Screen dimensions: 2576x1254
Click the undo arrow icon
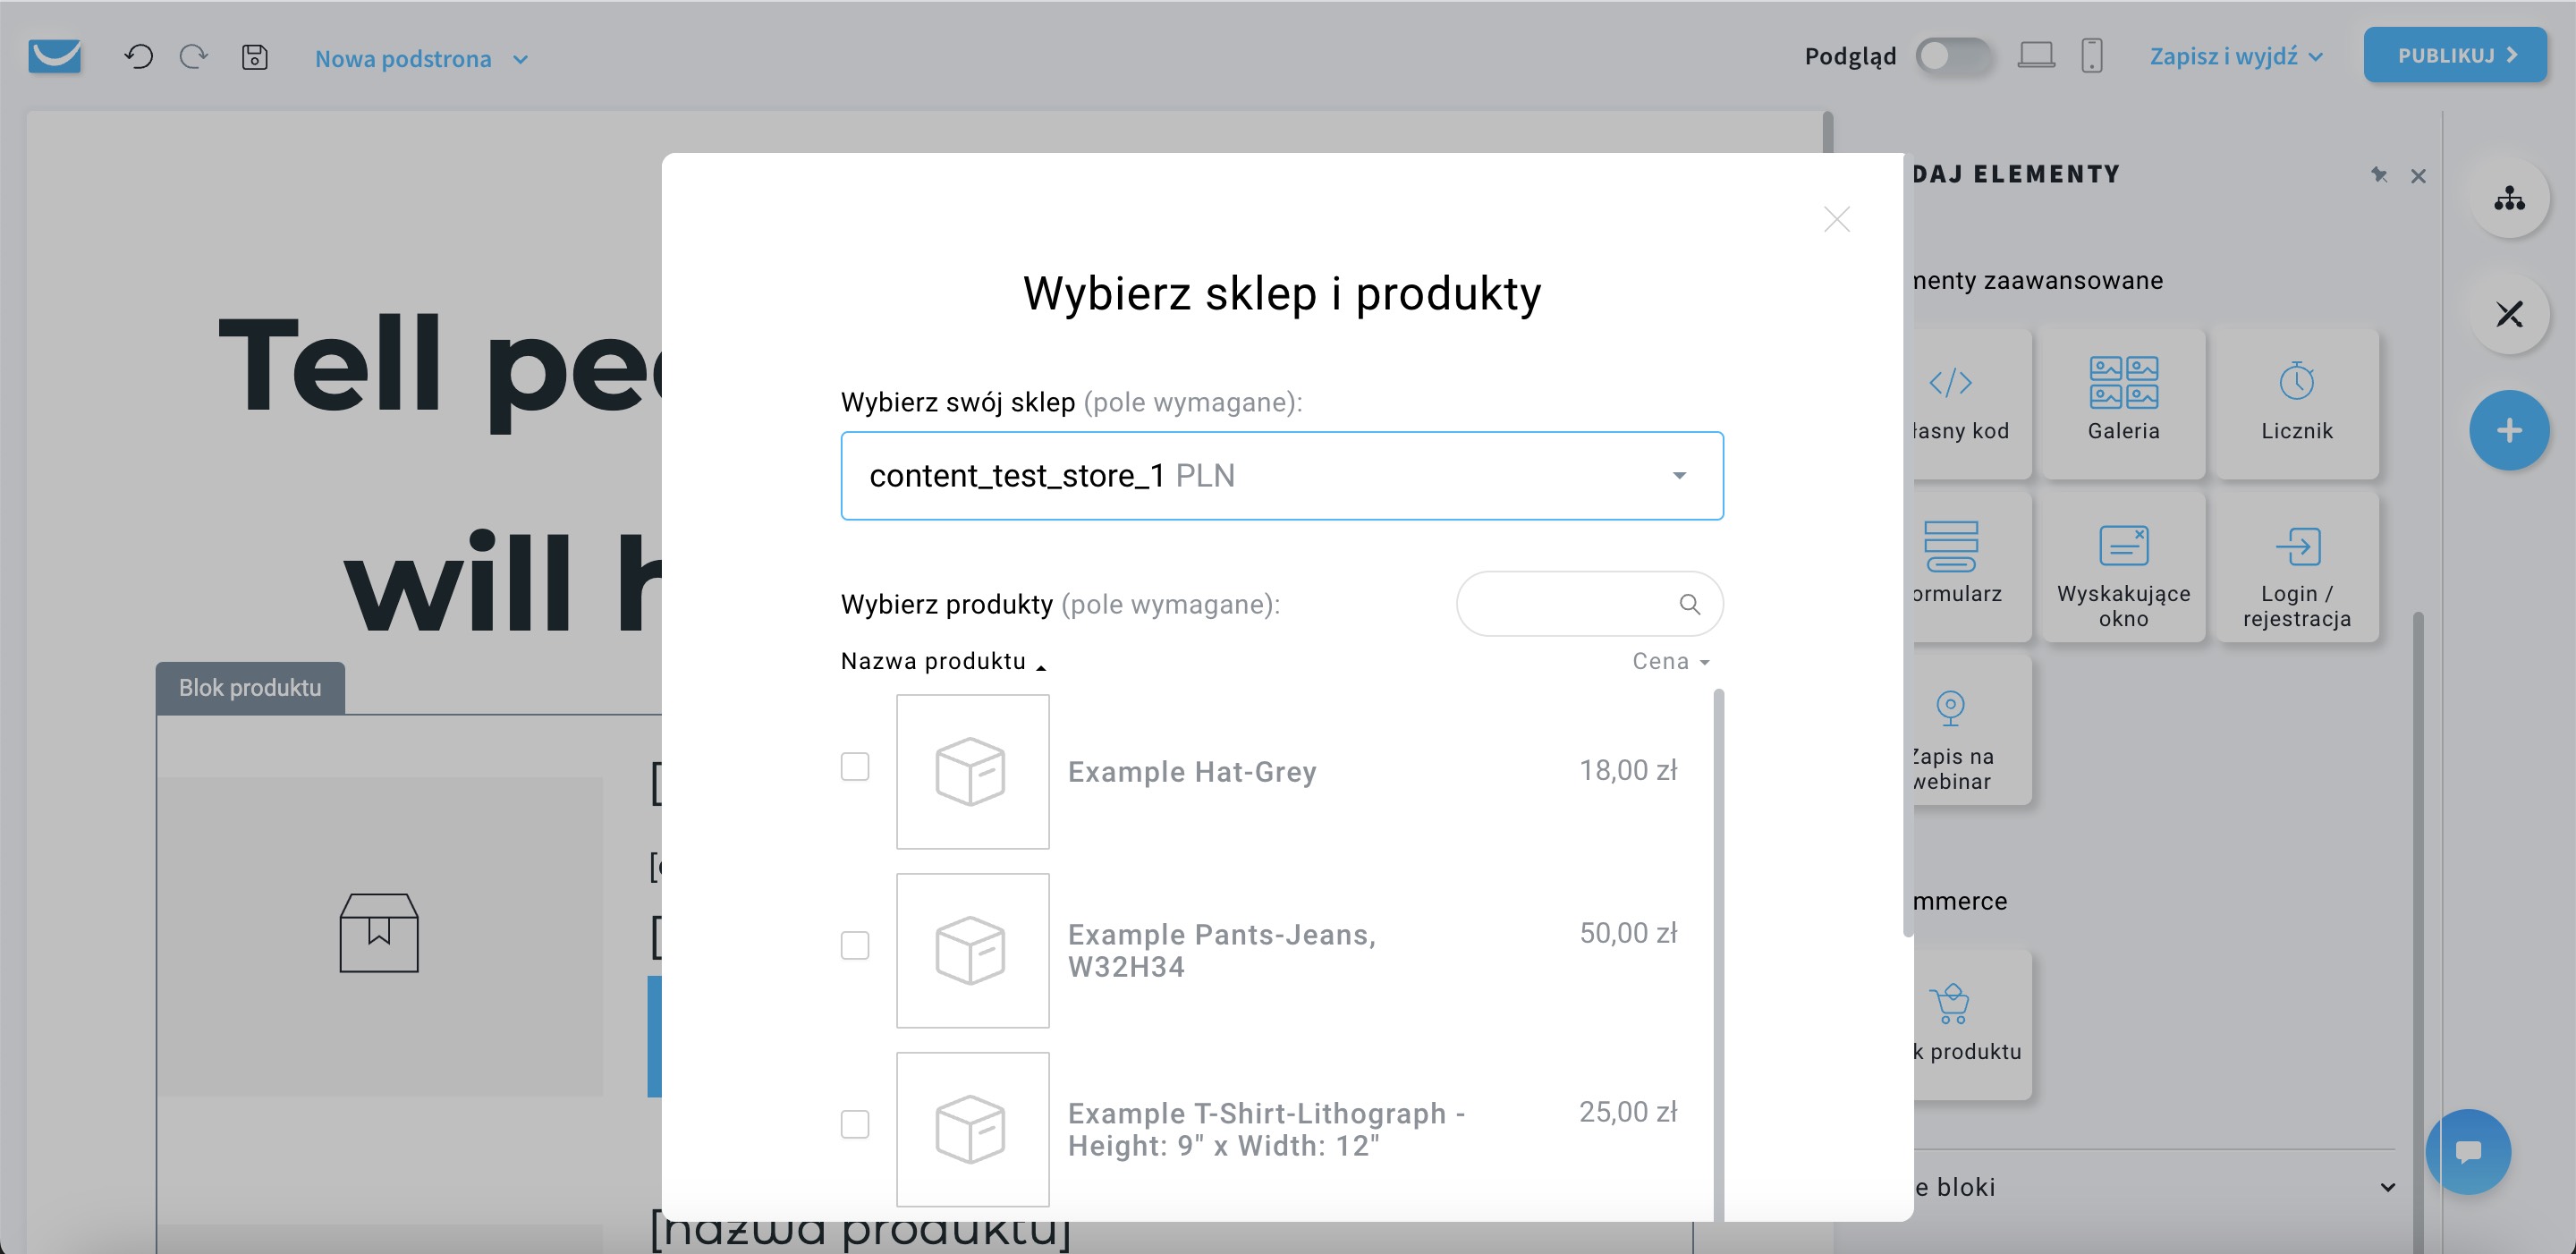(x=138, y=57)
